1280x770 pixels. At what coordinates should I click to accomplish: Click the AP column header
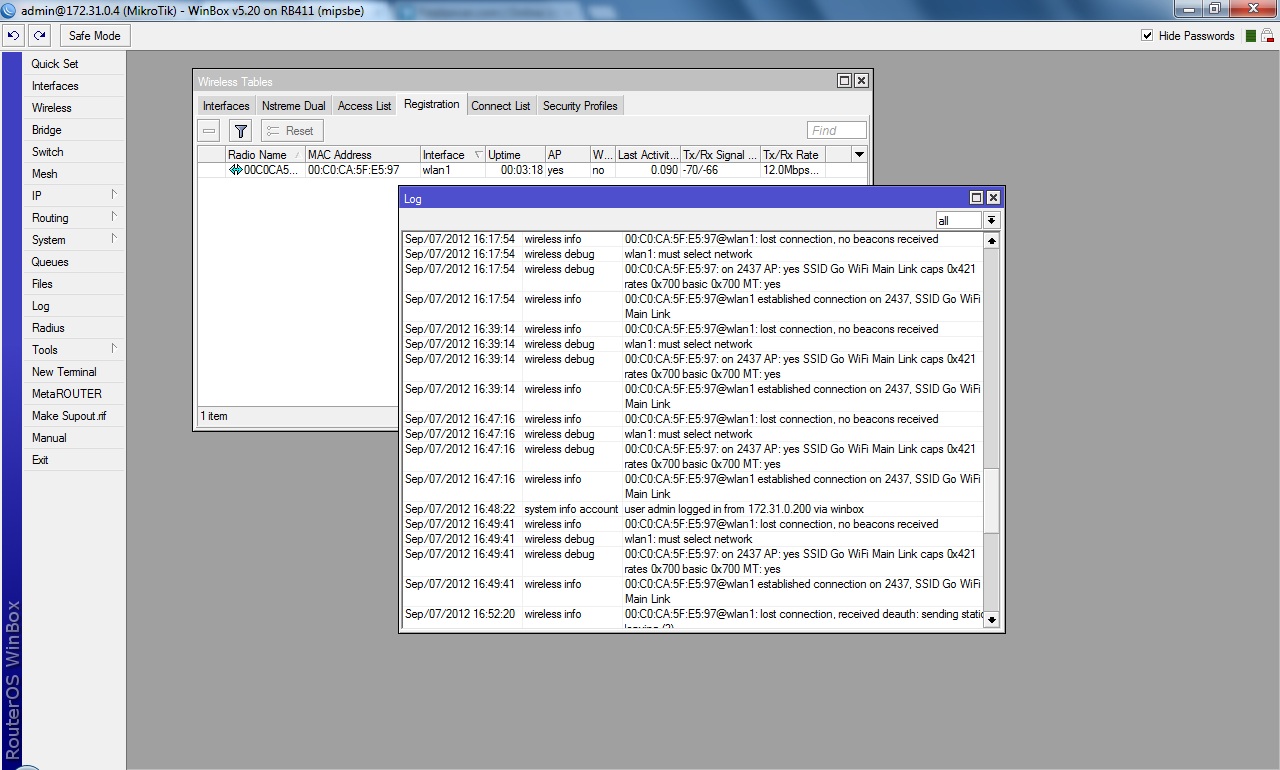(x=567, y=155)
